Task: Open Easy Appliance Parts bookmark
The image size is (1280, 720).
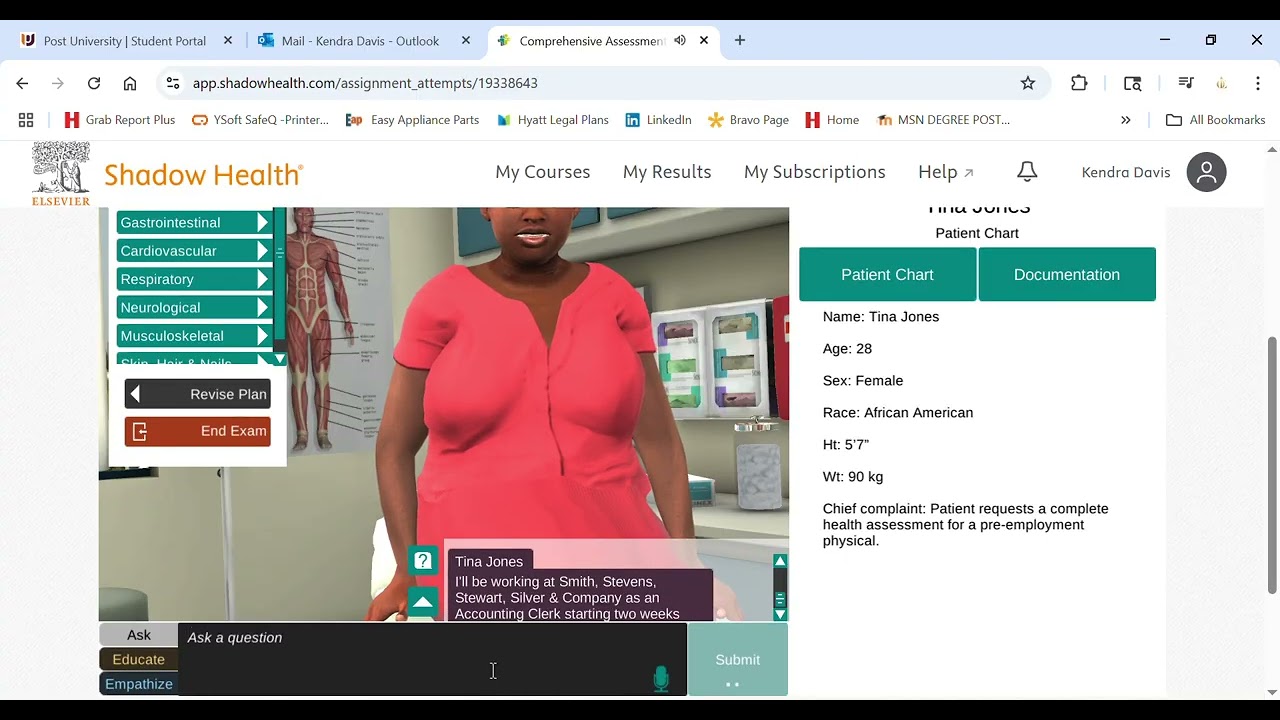Action: 412,120
